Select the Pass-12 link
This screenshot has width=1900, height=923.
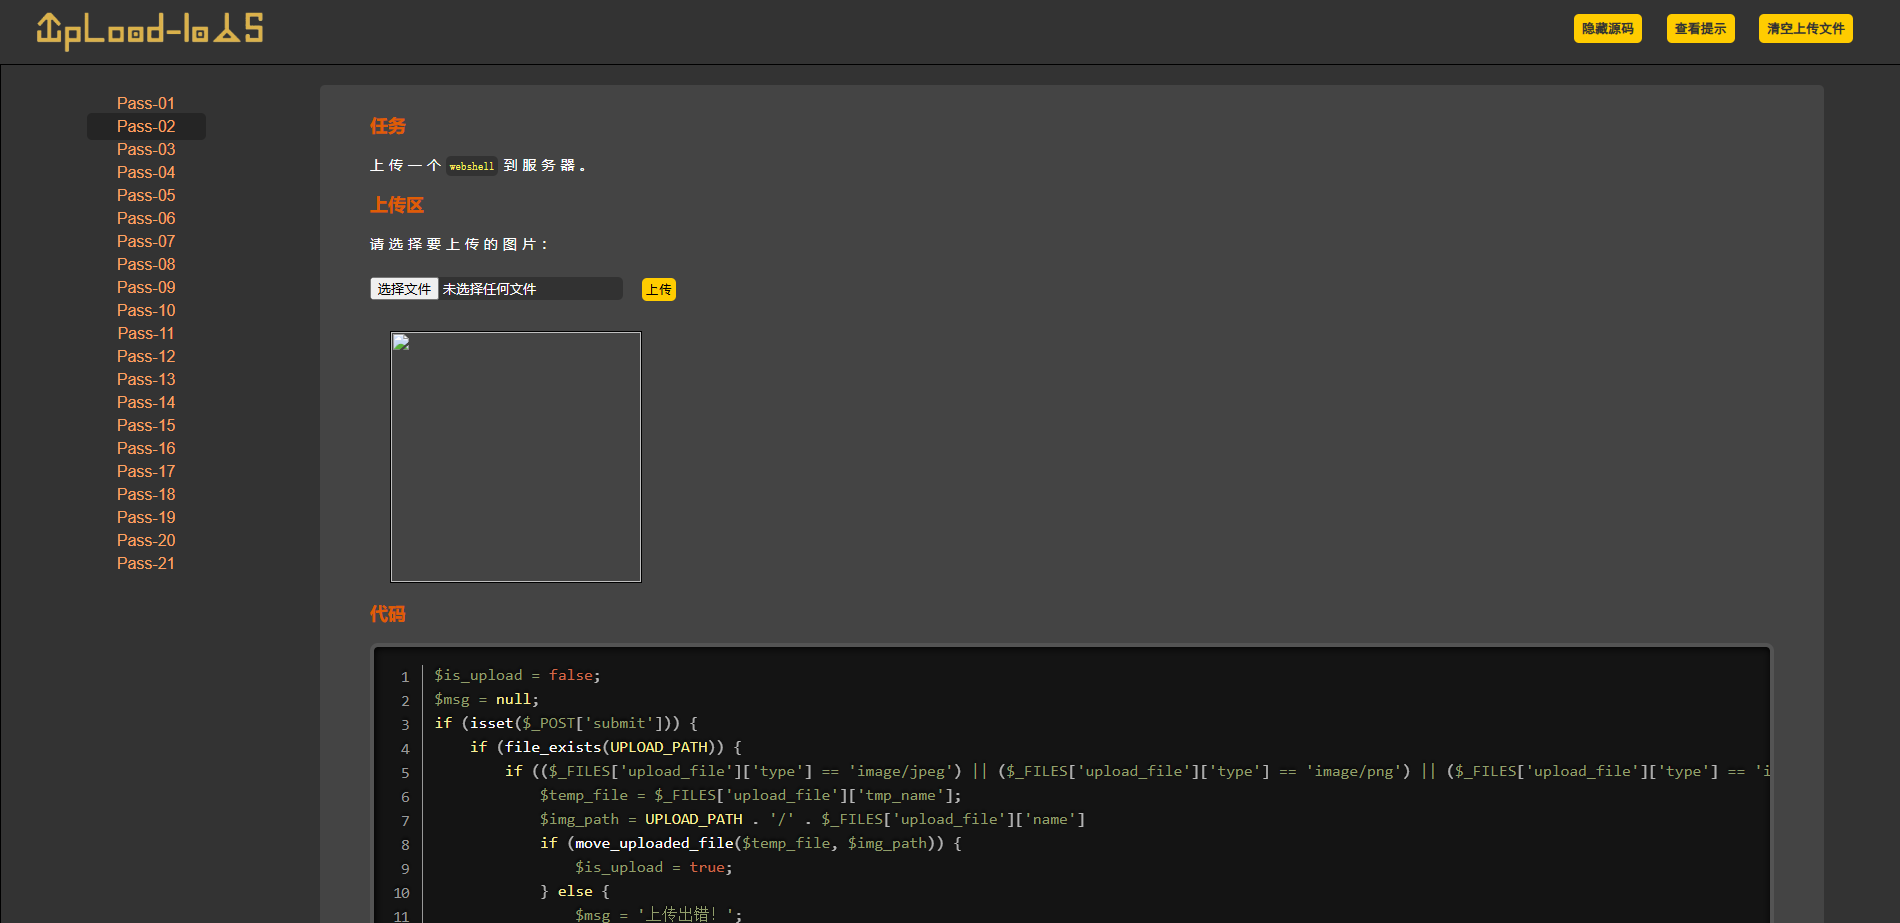146,356
